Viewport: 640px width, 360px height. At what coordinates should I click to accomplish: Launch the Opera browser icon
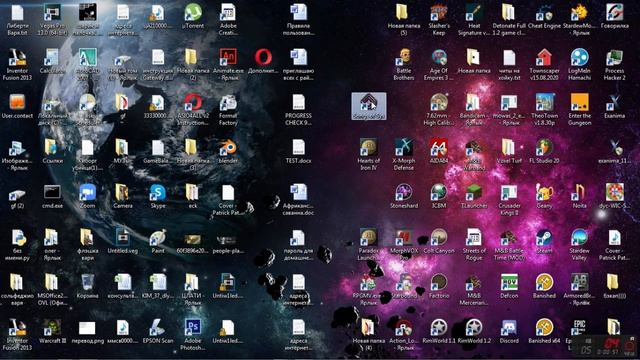[x=263, y=61]
